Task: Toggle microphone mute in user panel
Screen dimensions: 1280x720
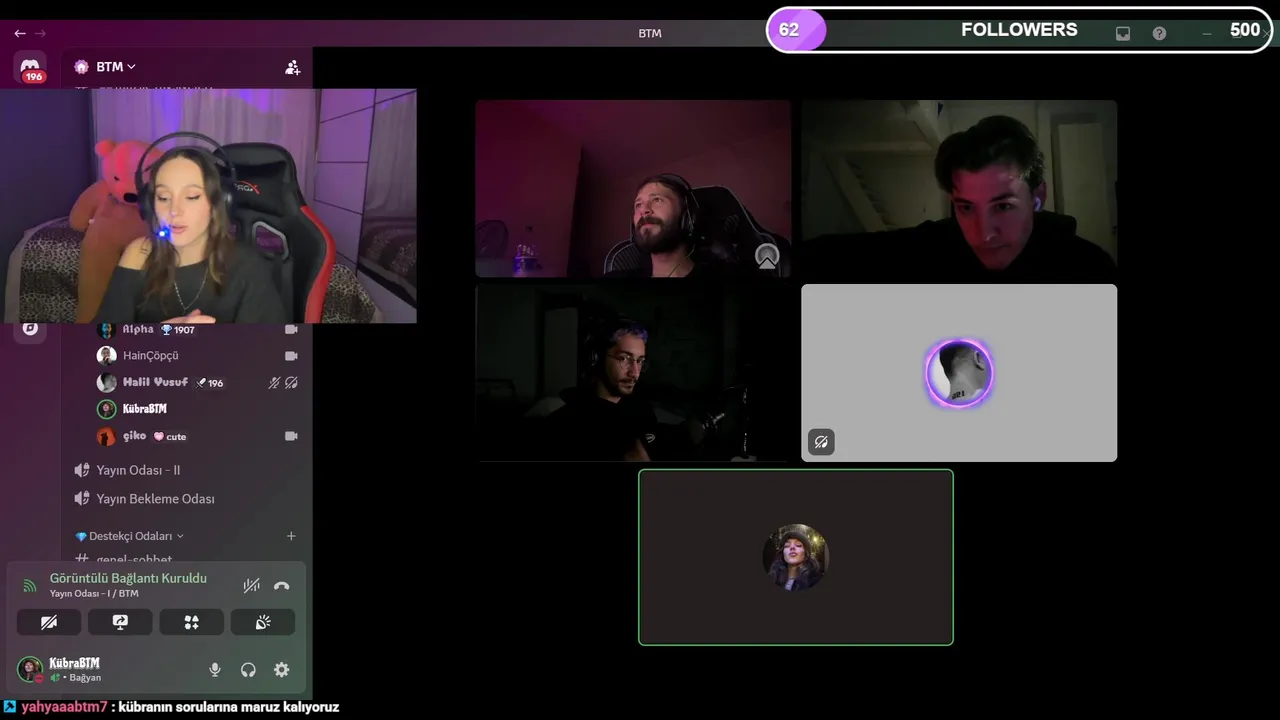Action: 214,670
